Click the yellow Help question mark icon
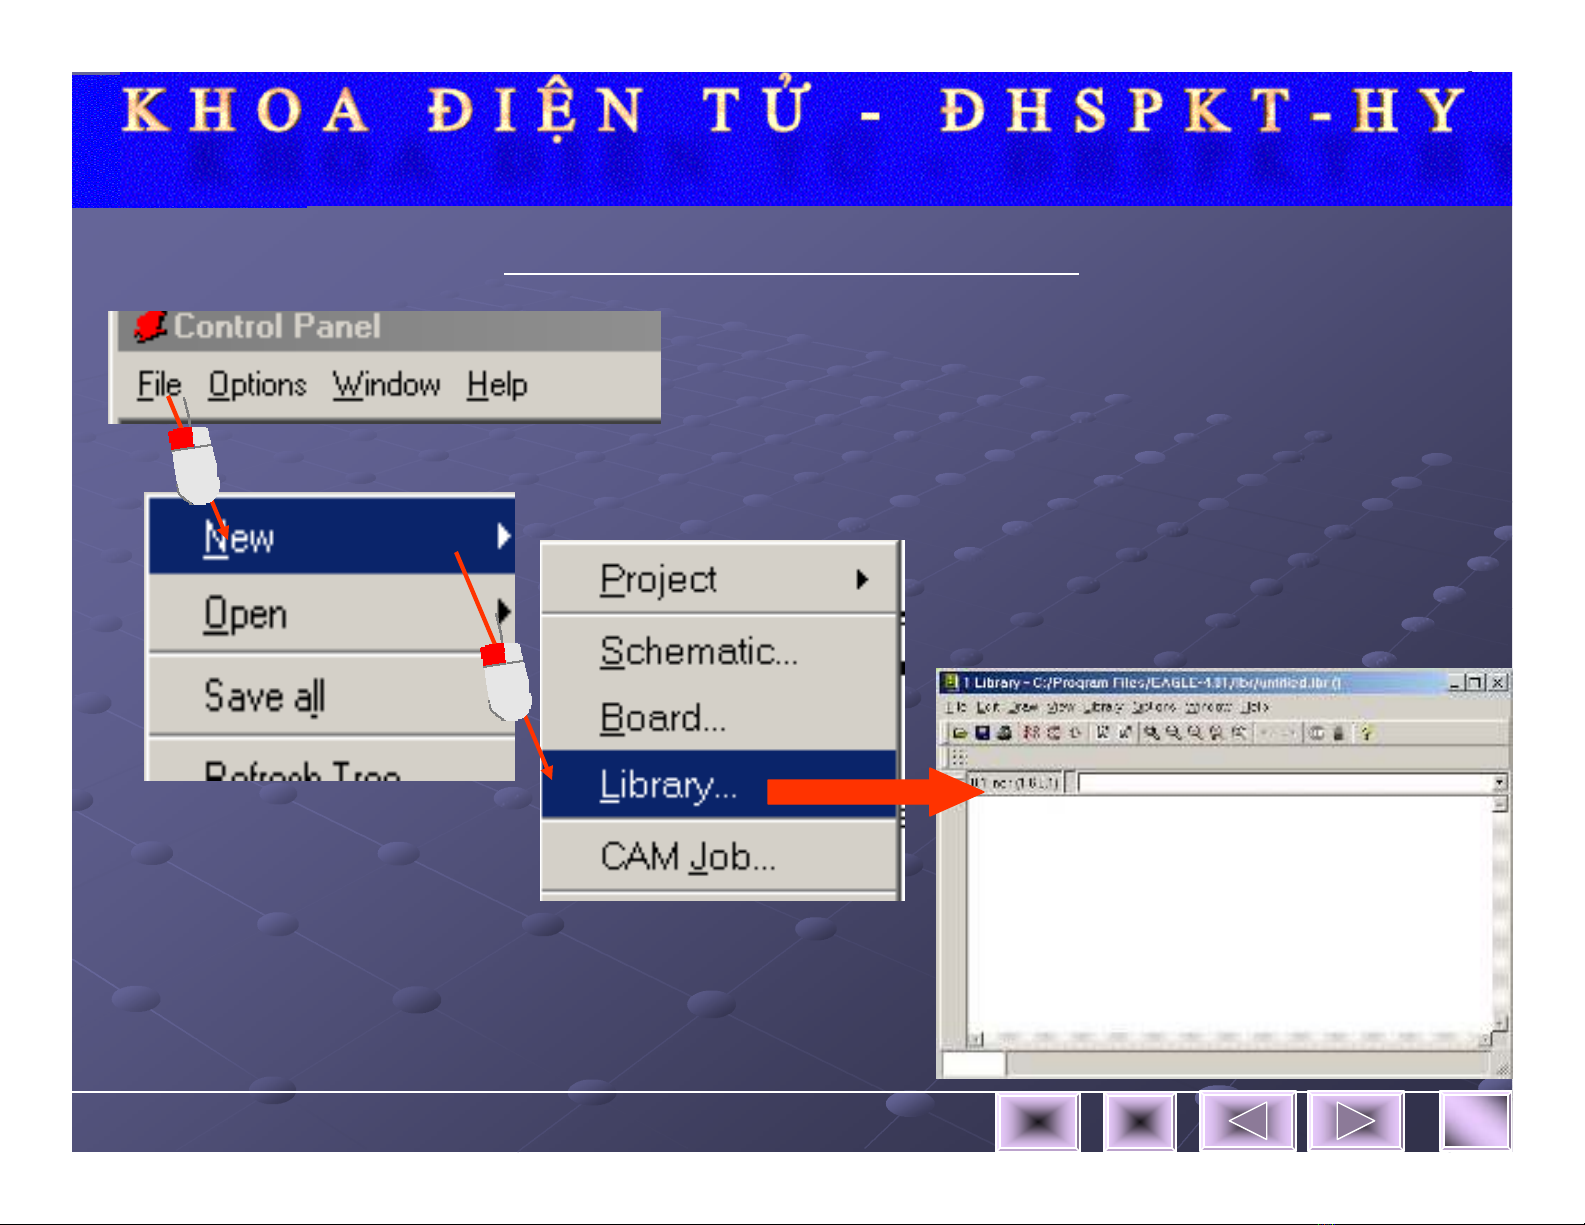The width and height of the screenshot is (1585, 1225). pyautogui.click(x=1367, y=733)
